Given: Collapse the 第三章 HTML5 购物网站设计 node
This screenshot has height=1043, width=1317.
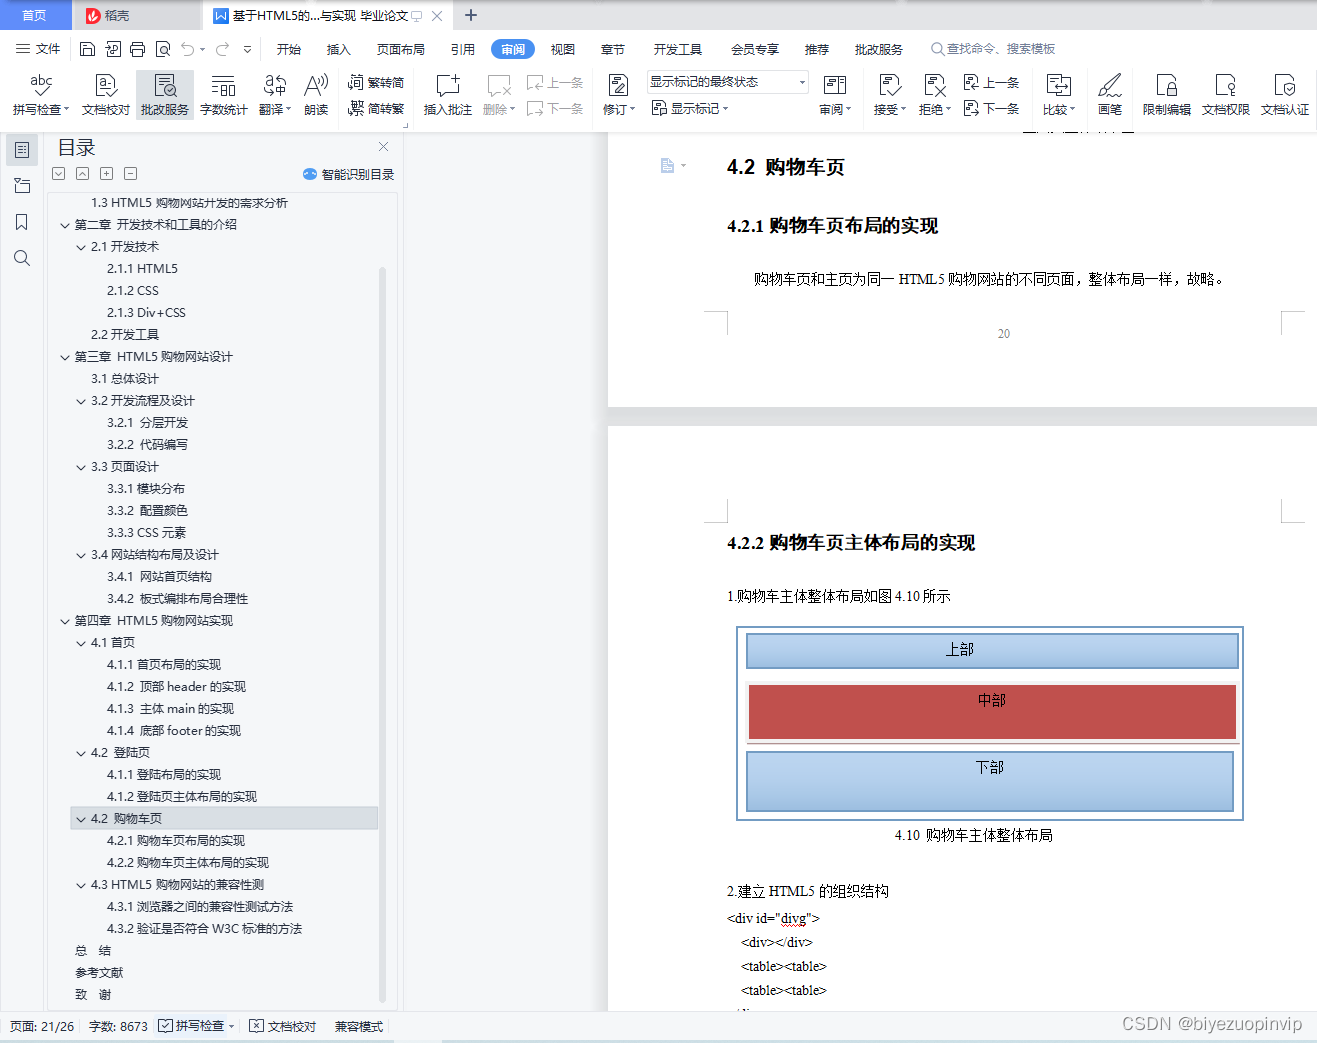Looking at the screenshot, I should tap(65, 357).
